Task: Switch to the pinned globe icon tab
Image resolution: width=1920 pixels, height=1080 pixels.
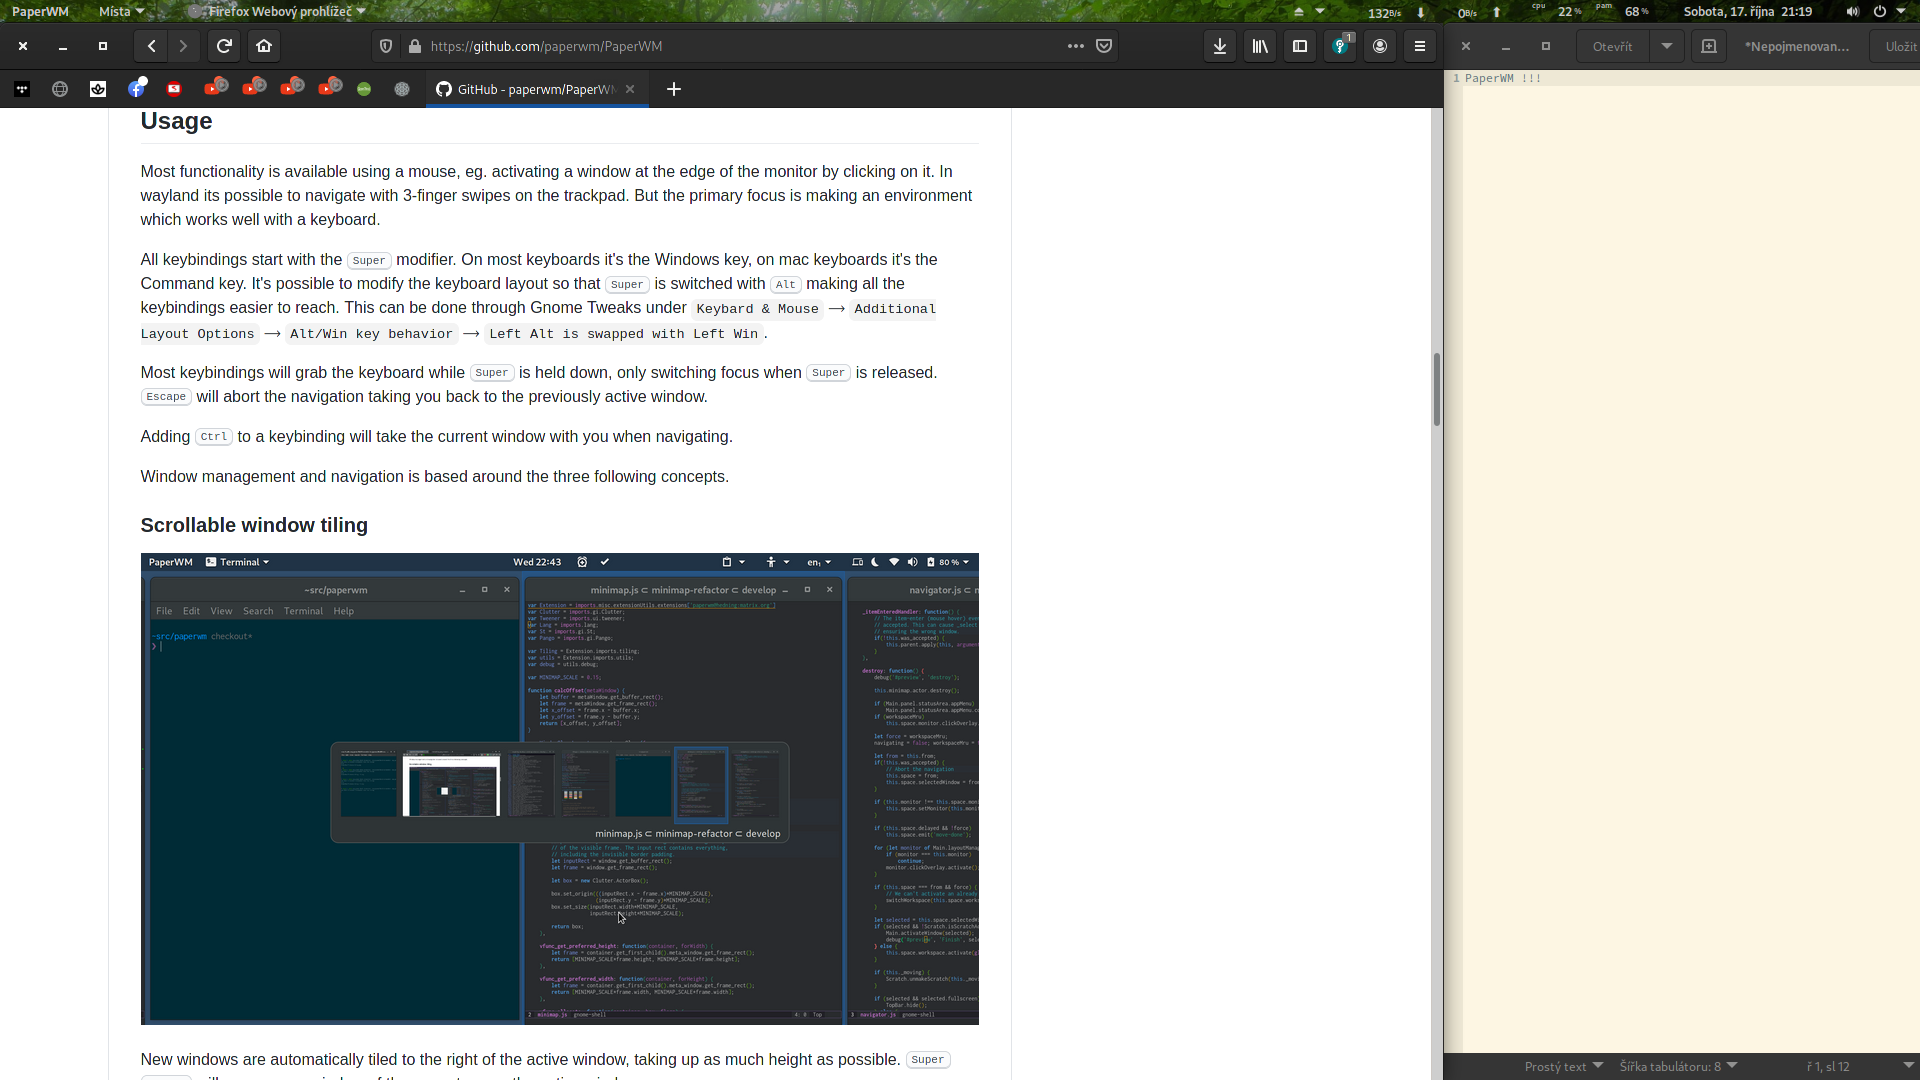Action: click(x=60, y=89)
